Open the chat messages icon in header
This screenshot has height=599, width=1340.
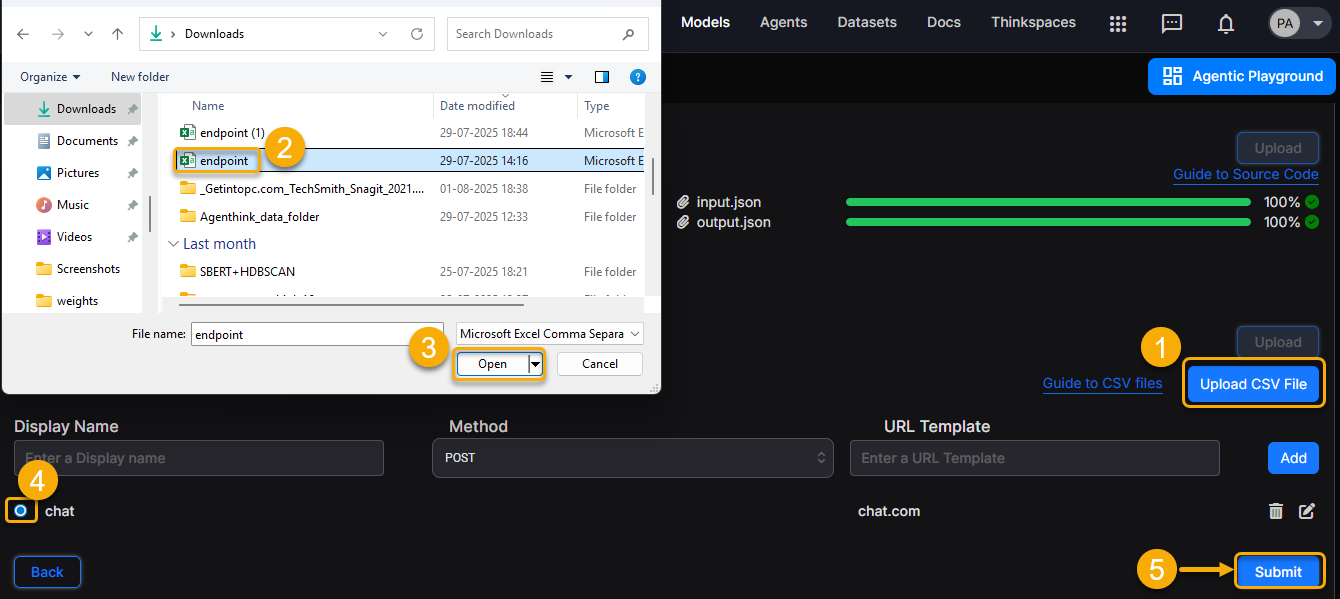coord(1172,23)
